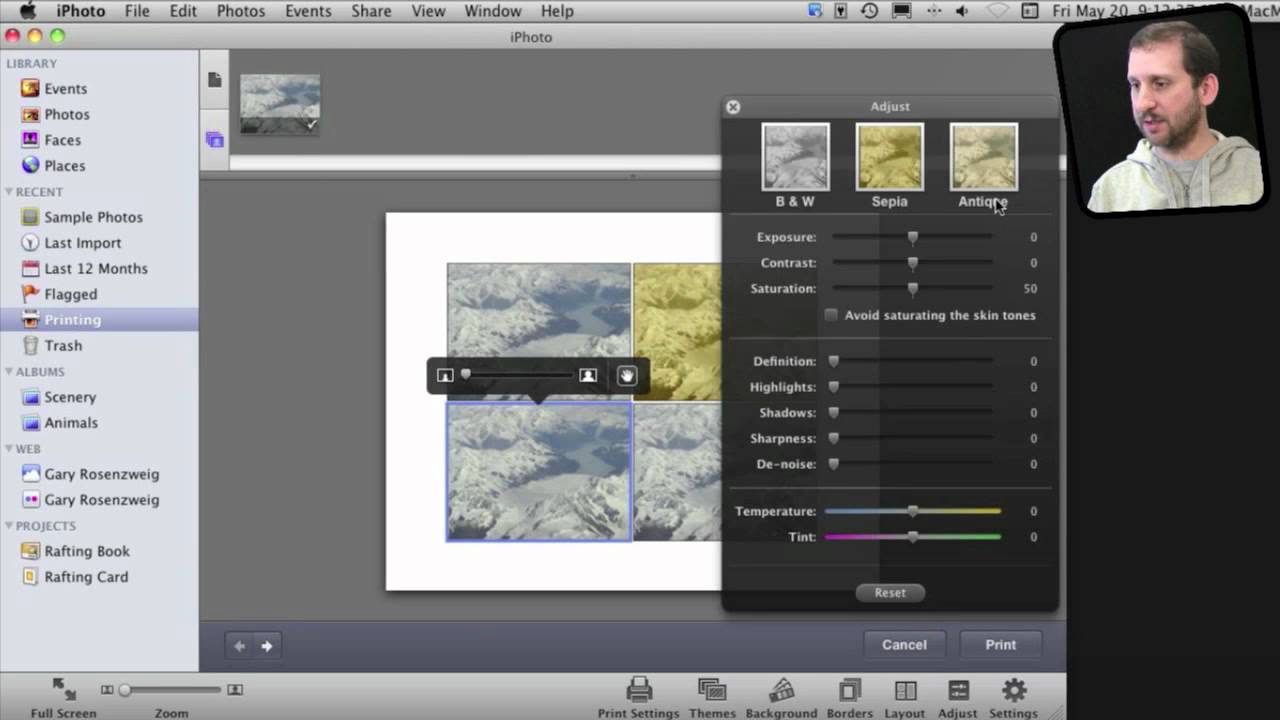
Task: Collapse the Web section
Action: pyautogui.click(x=9, y=449)
